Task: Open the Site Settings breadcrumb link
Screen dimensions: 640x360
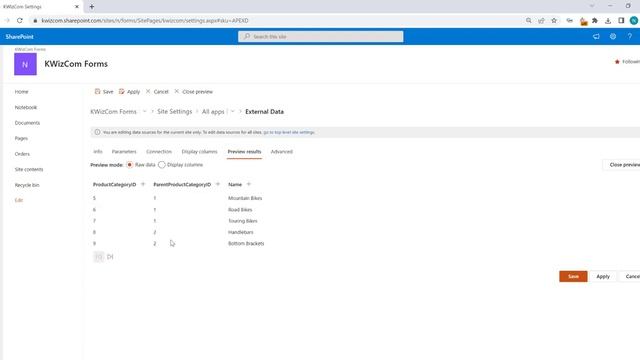Action: click(x=174, y=111)
